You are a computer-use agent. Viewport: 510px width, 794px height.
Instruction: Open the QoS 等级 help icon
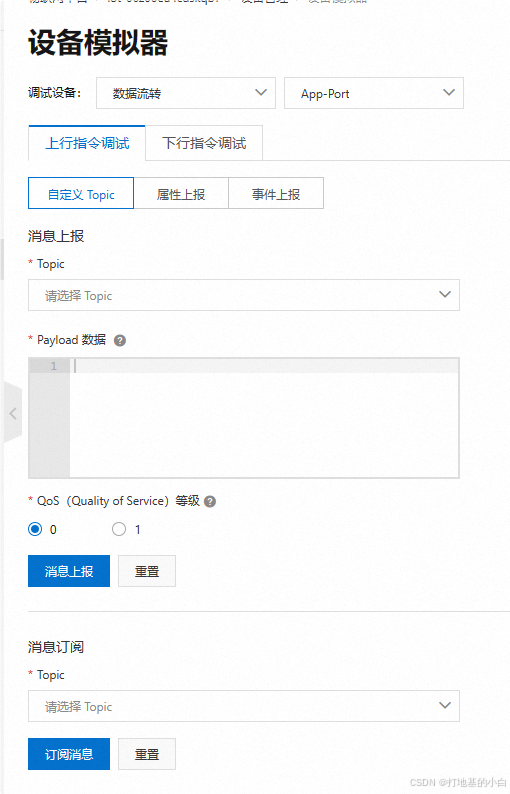pyautogui.click(x=210, y=501)
